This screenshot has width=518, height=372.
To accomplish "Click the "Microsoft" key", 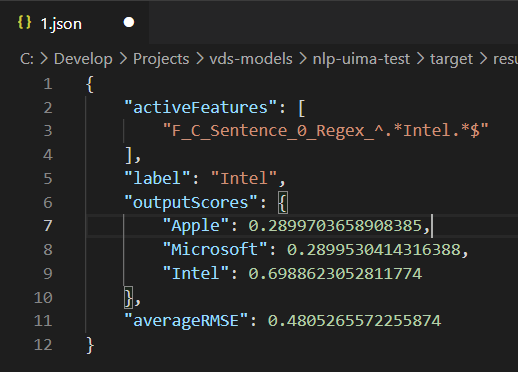I will [x=215, y=249].
